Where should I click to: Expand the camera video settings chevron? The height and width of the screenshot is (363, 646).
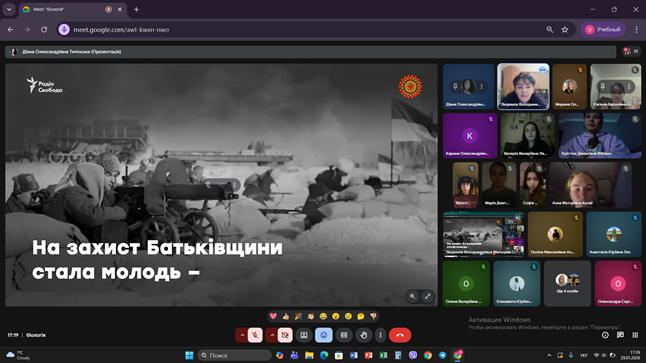272,335
